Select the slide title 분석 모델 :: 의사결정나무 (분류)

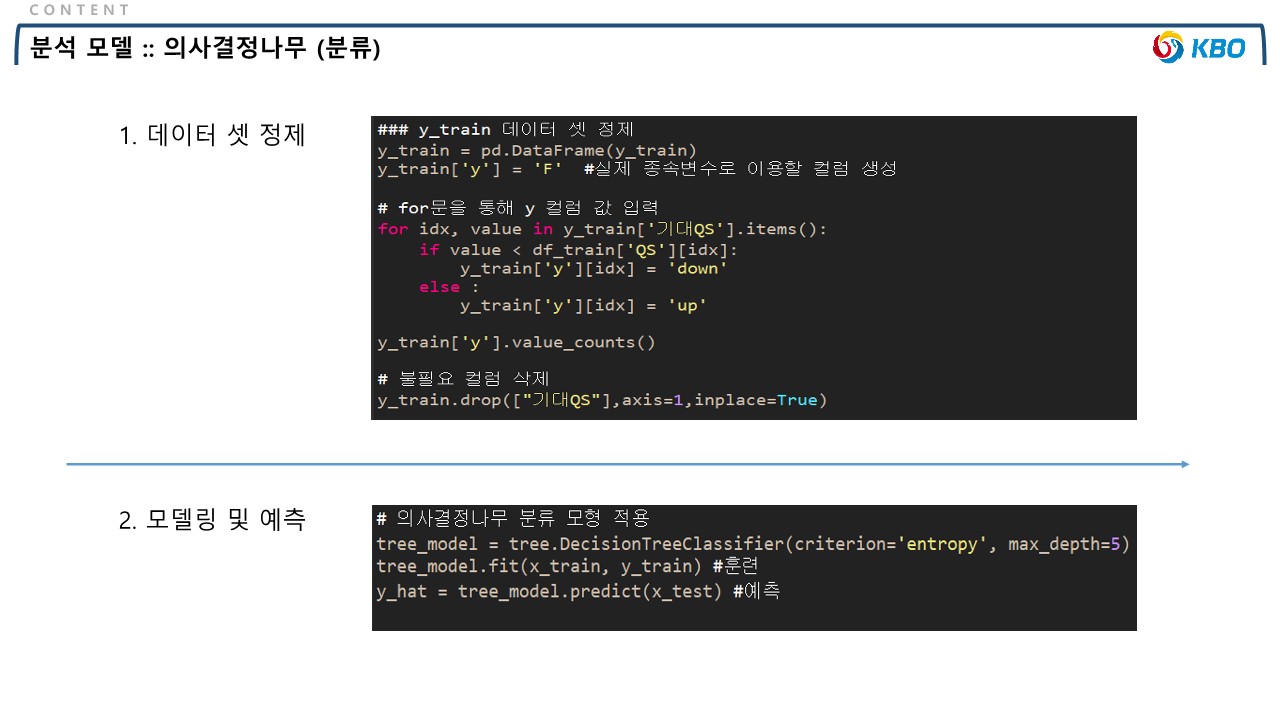pyautogui.click(x=206, y=48)
